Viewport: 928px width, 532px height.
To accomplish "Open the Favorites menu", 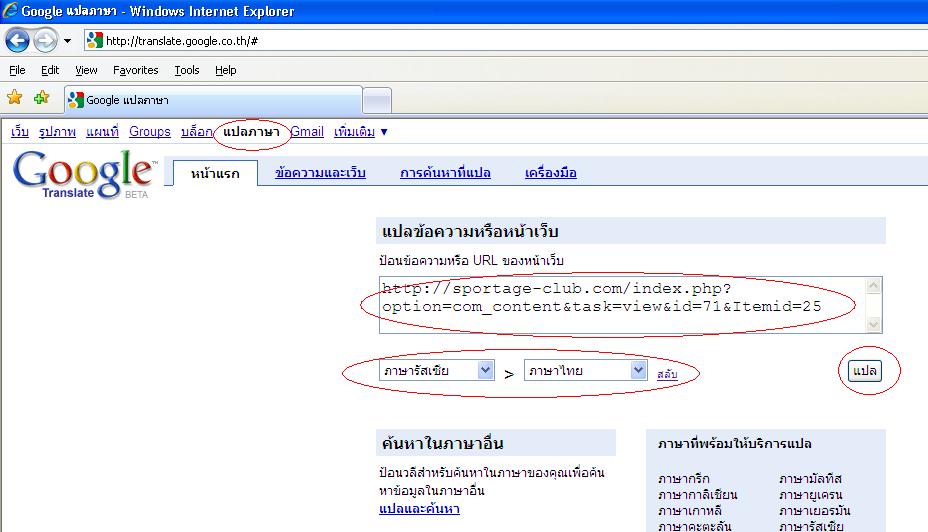I will pyautogui.click(x=135, y=70).
